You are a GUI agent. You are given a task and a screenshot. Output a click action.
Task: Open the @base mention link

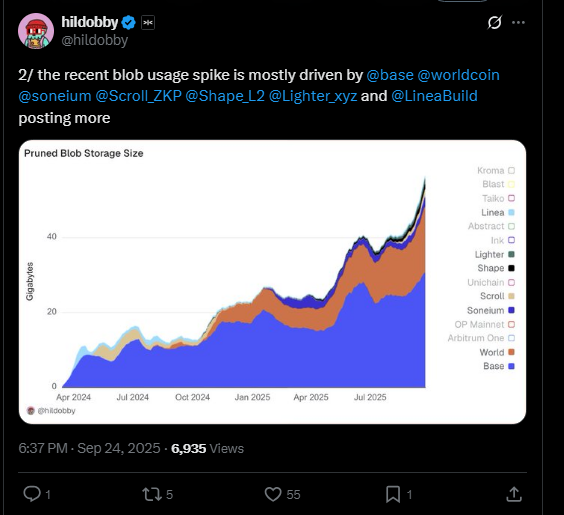390,75
